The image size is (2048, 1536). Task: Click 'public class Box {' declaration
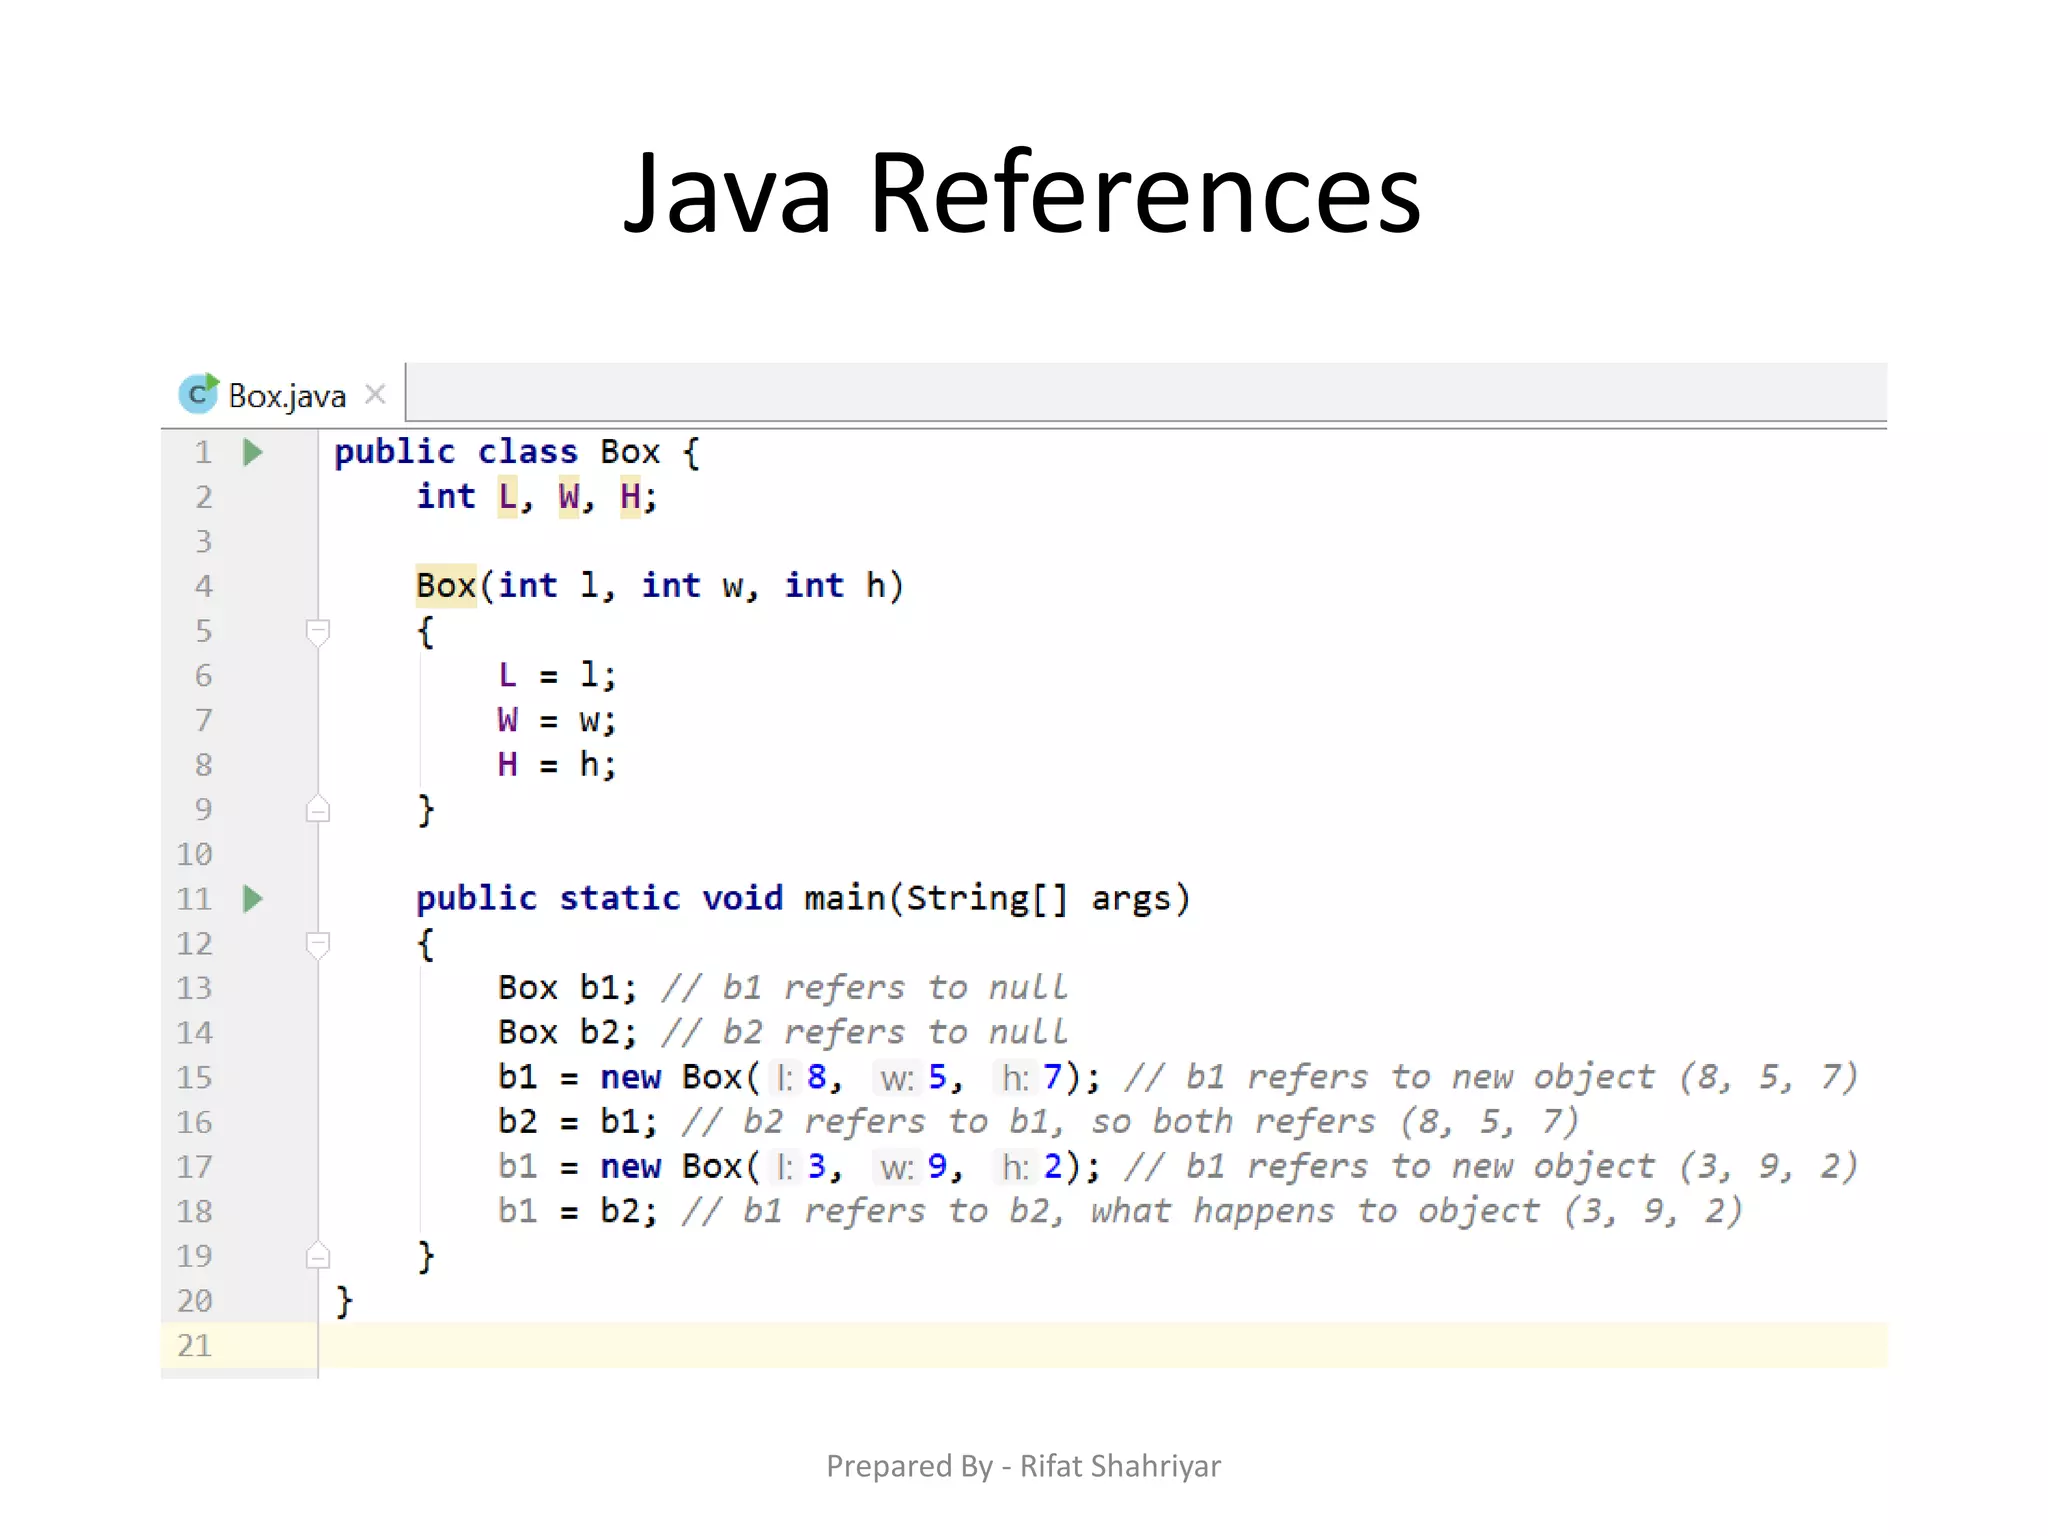(517, 452)
